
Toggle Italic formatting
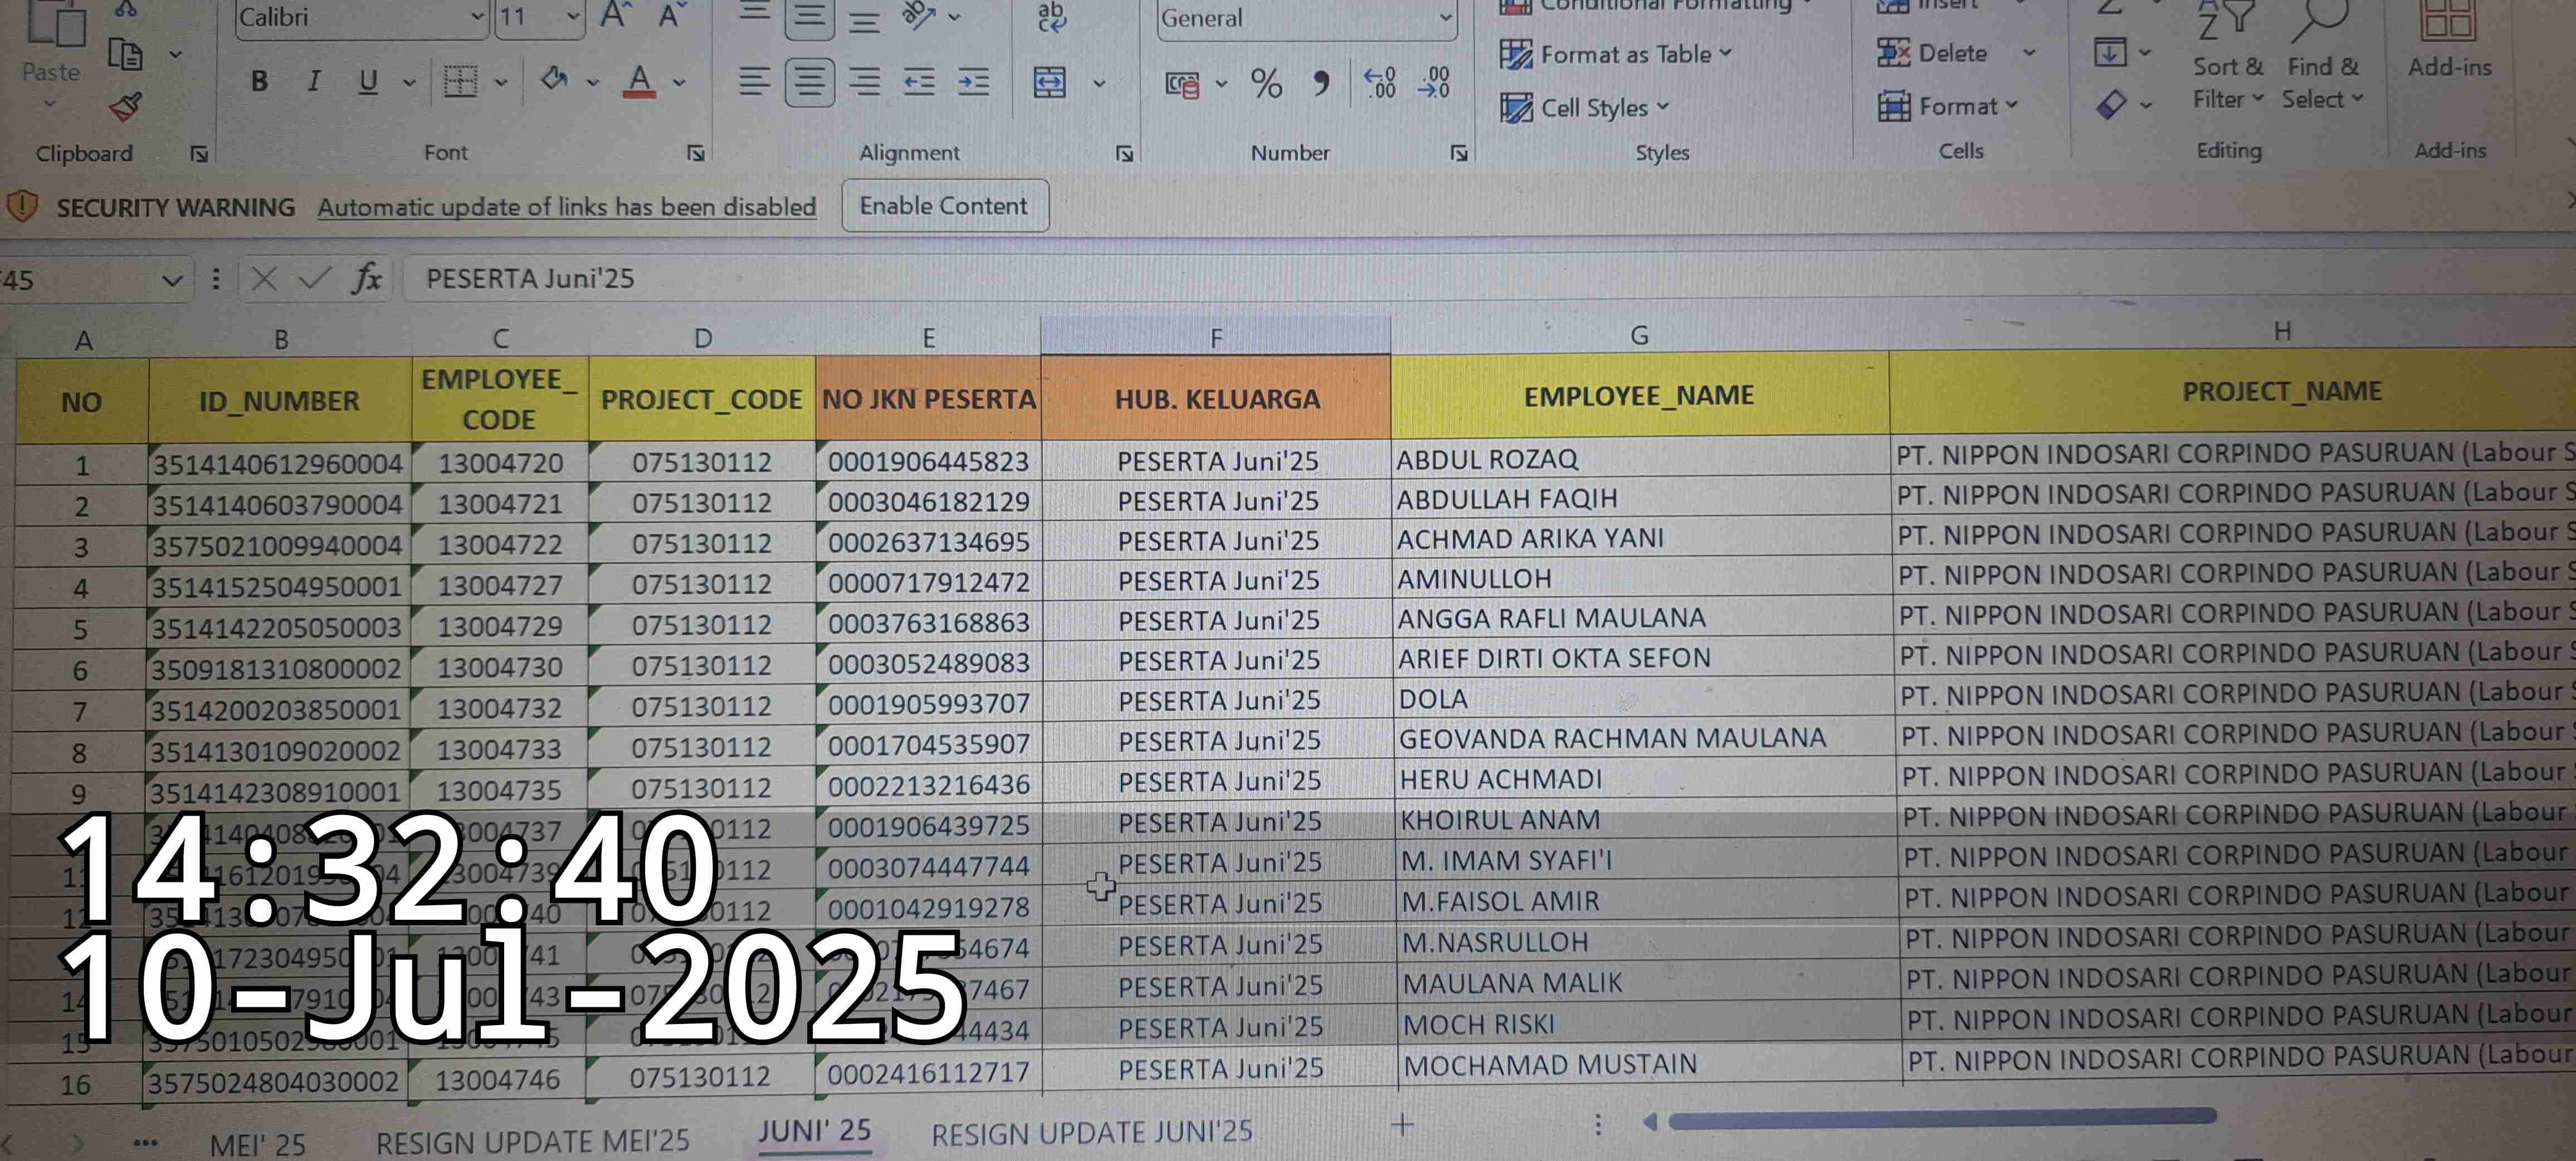tap(314, 81)
